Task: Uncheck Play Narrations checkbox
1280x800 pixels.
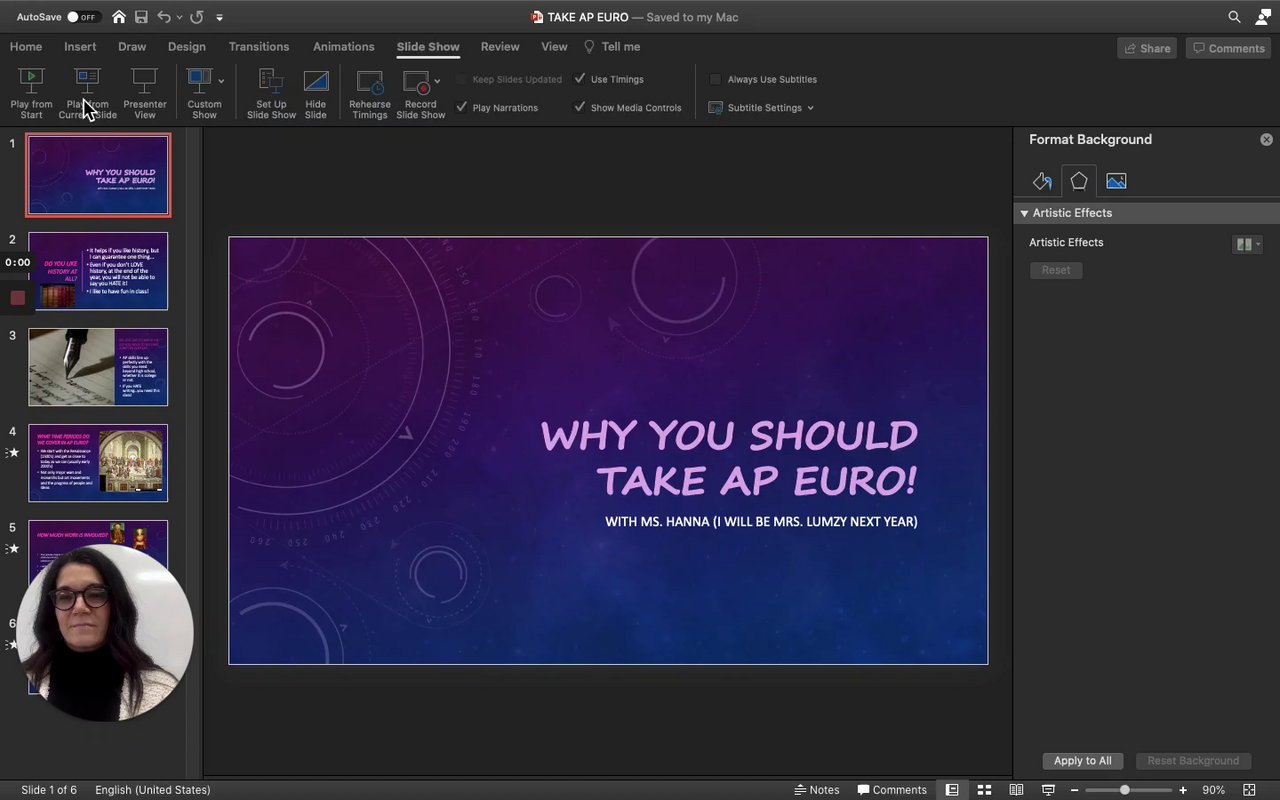Action: (x=462, y=107)
